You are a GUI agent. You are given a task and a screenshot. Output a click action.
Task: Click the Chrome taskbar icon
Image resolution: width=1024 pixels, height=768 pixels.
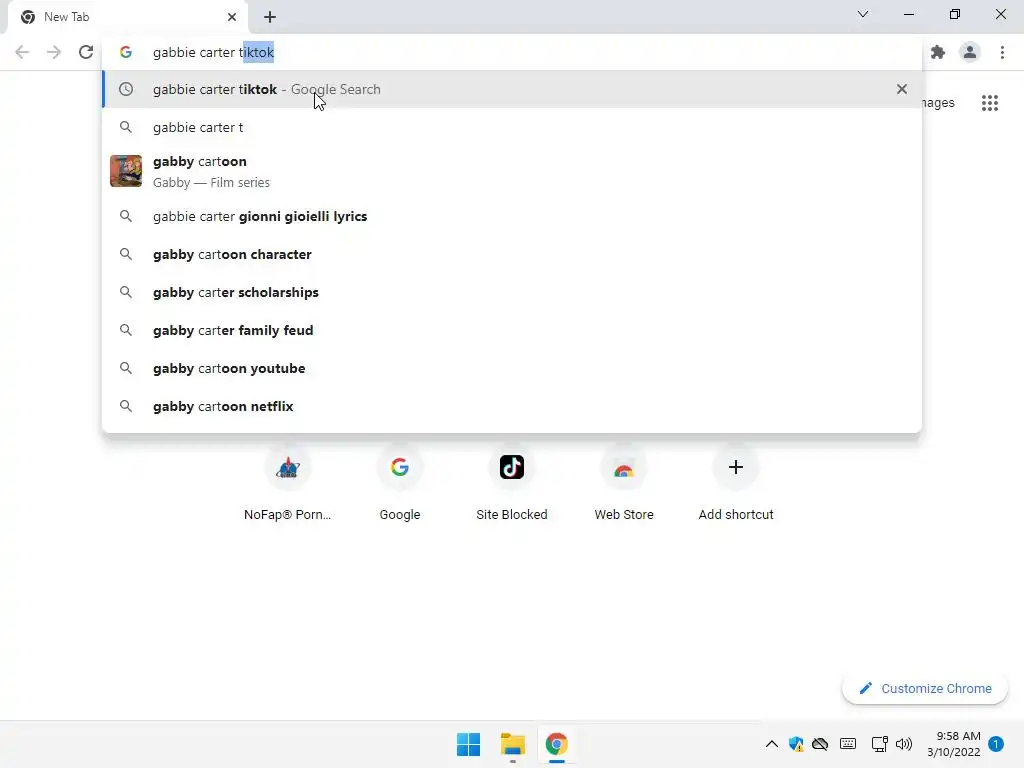click(x=556, y=744)
